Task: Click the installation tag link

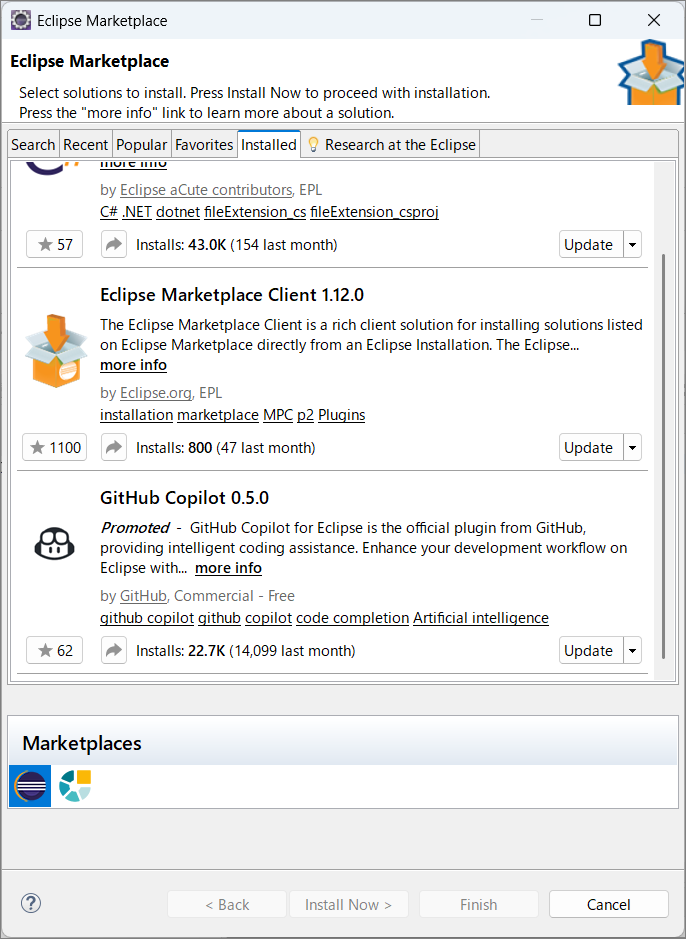Action: [136, 415]
